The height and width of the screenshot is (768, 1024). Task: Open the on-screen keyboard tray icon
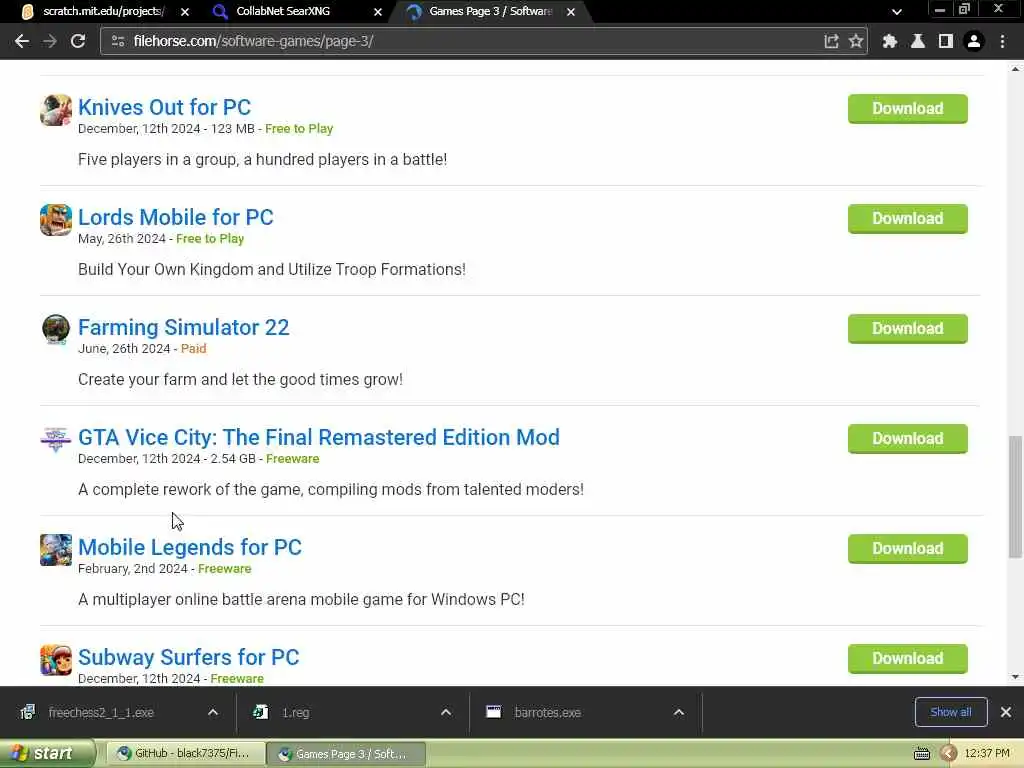tap(921, 754)
